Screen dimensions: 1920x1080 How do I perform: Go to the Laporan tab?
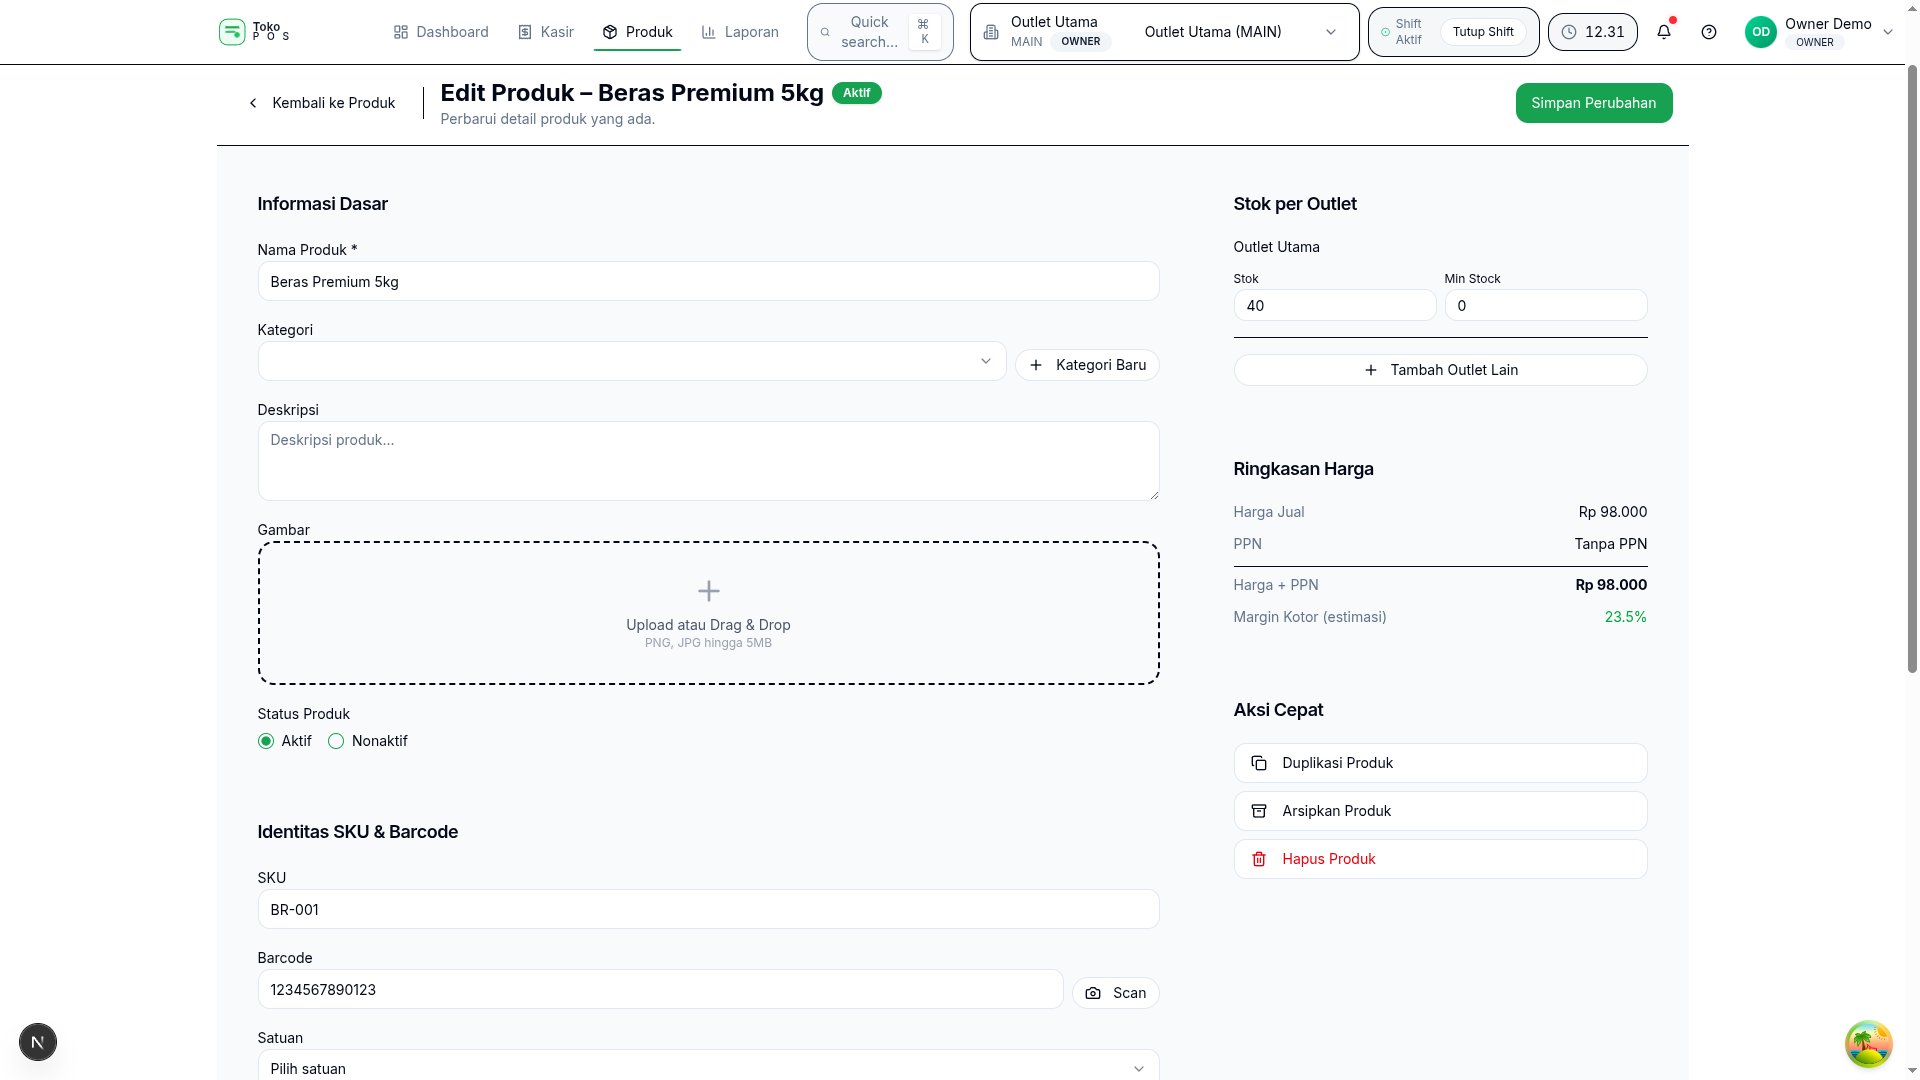(x=740, y=32)
